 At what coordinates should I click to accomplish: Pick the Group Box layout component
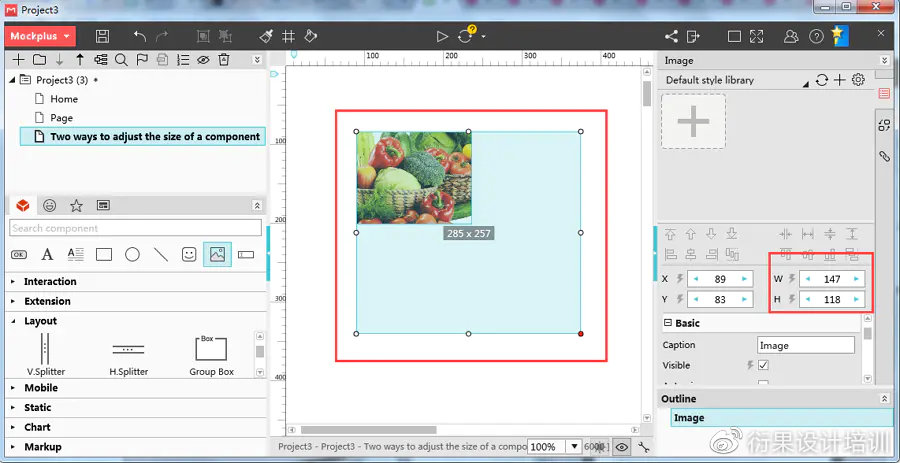point(211,355)
